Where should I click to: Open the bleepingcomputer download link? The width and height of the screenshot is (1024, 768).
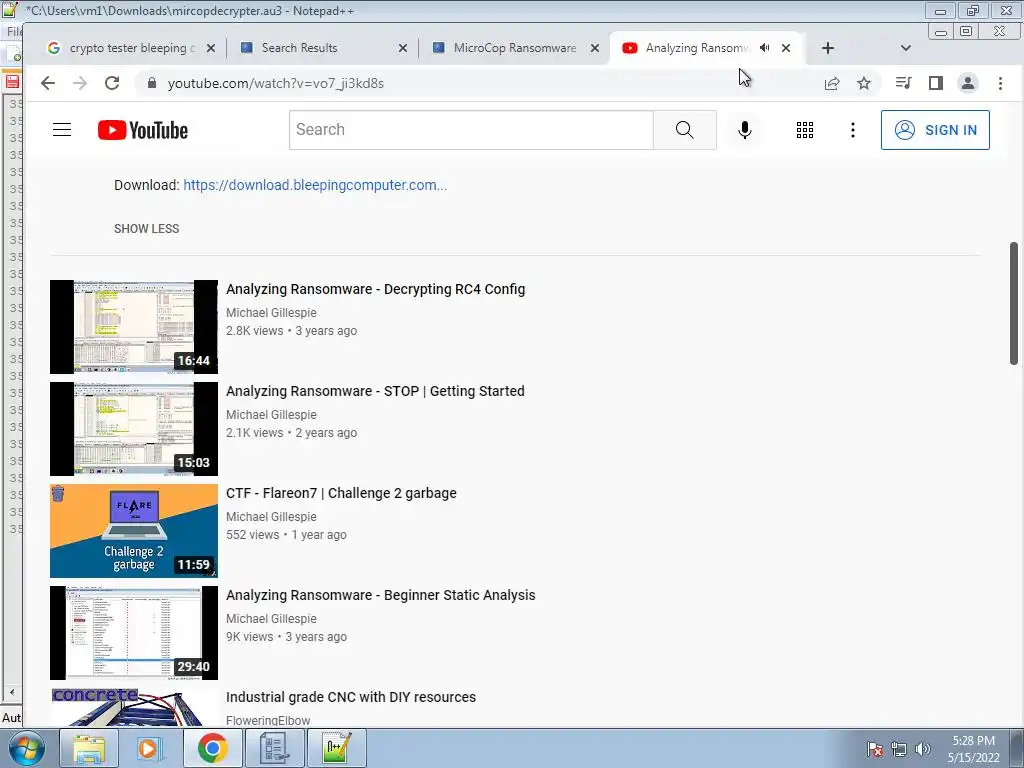[x=315, y=185]
